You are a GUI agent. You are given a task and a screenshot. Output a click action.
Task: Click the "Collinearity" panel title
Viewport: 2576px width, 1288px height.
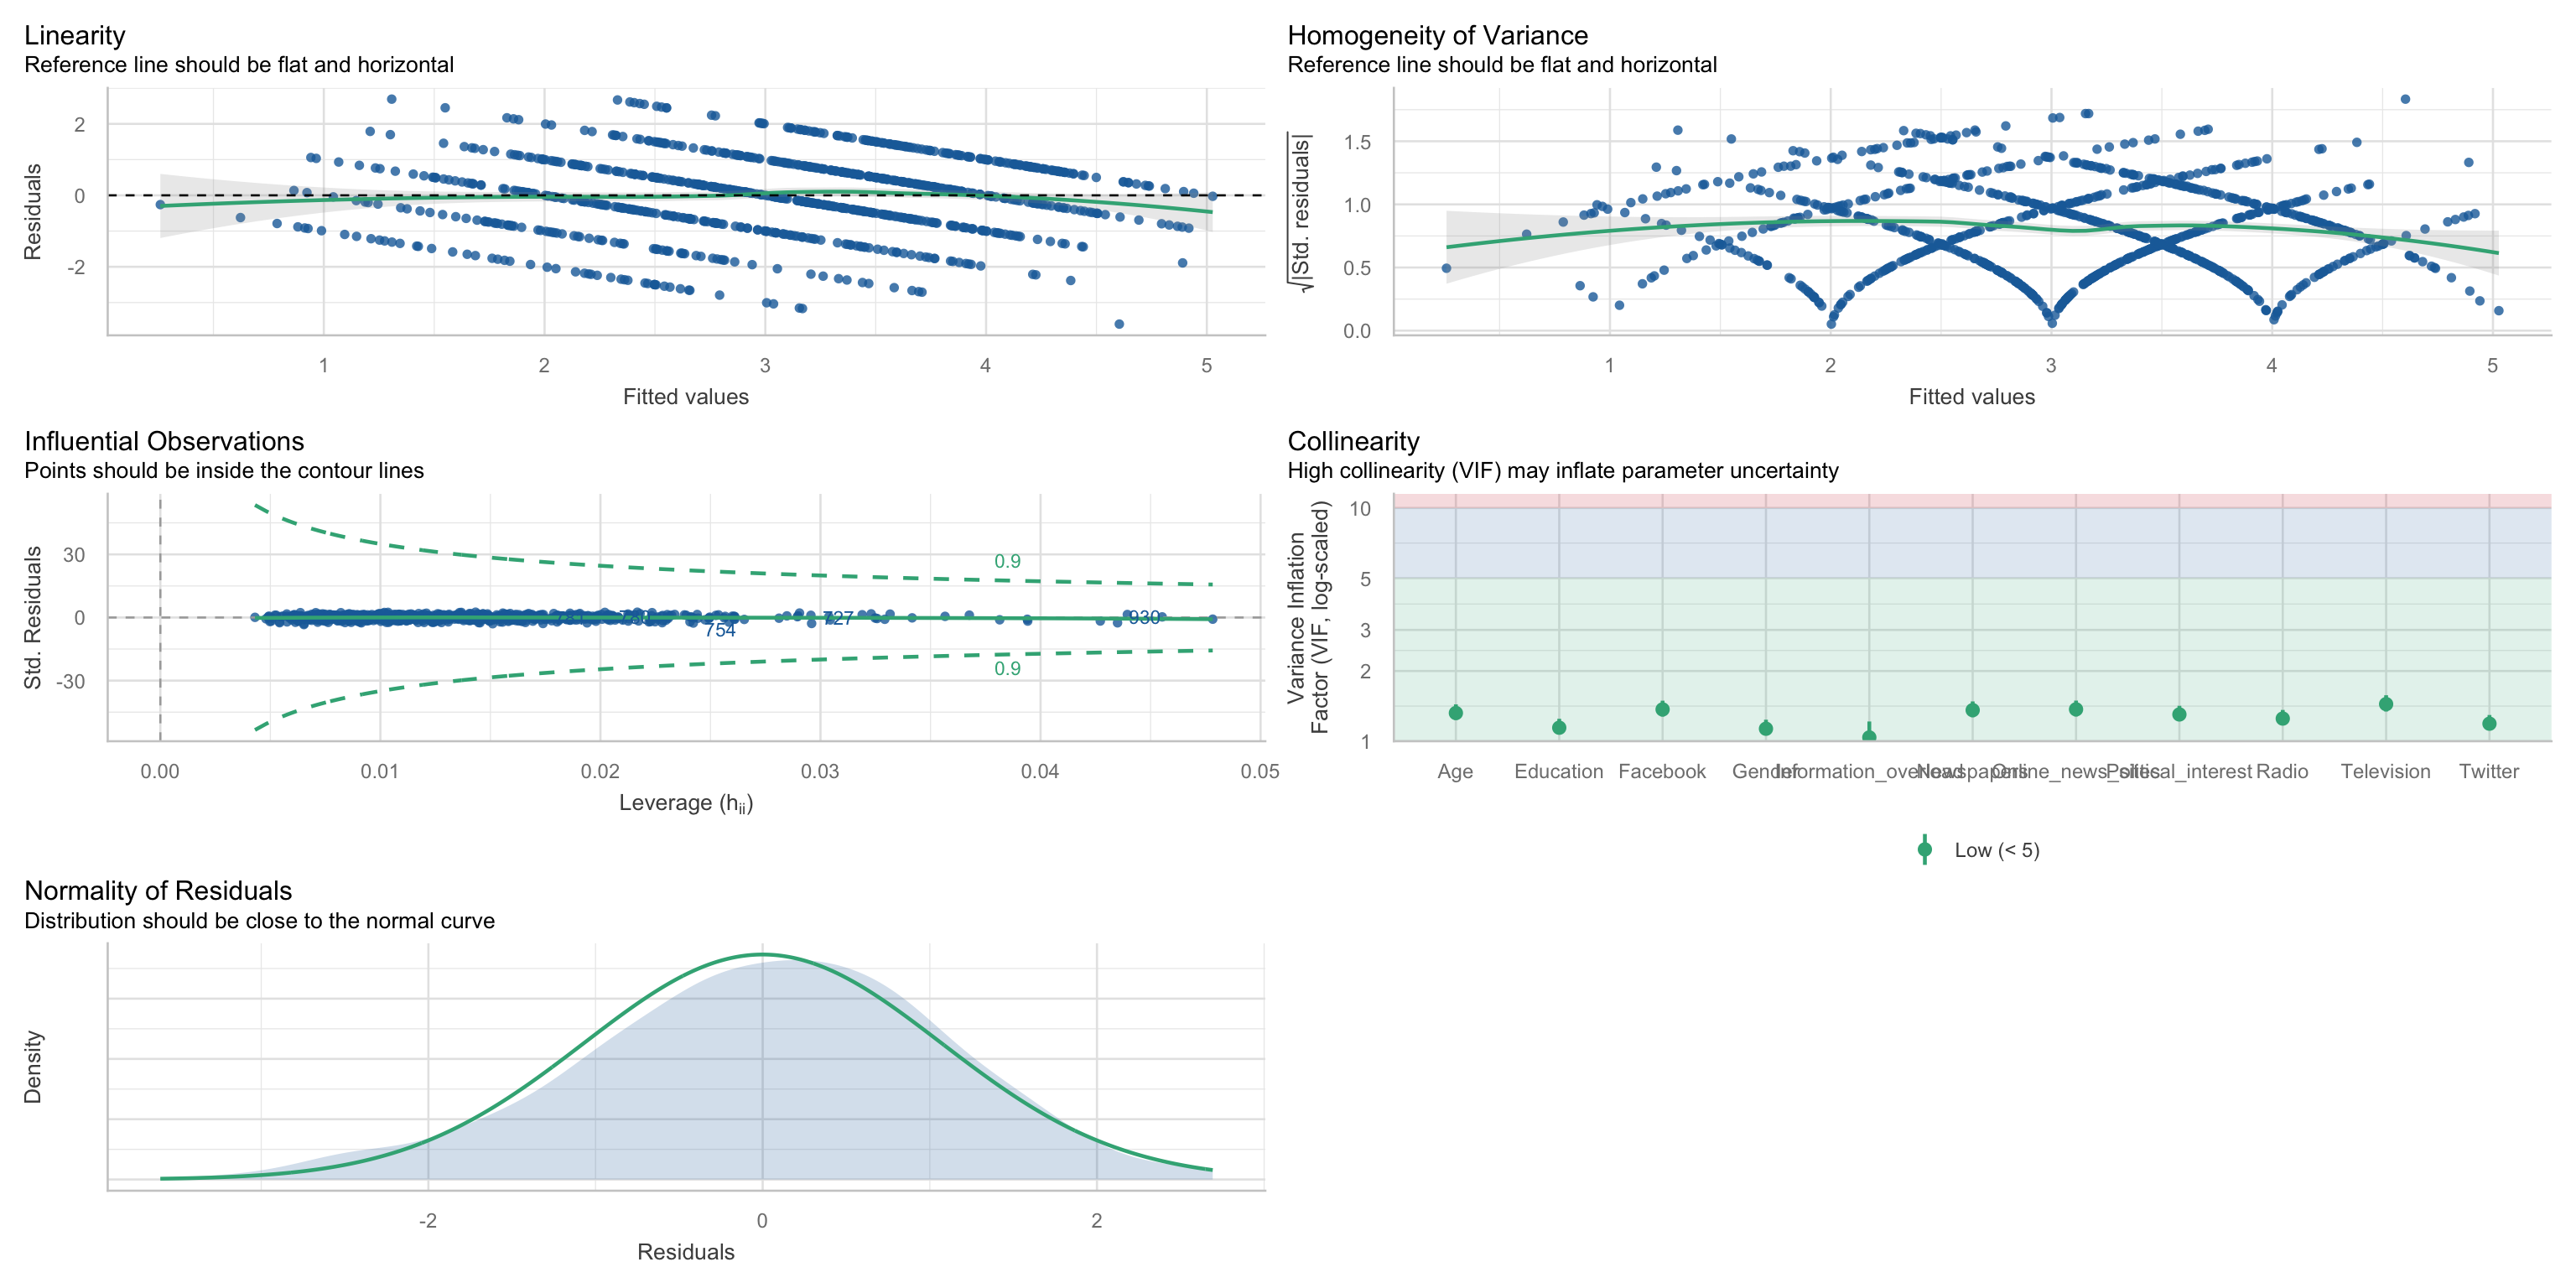pos(1353,441)
